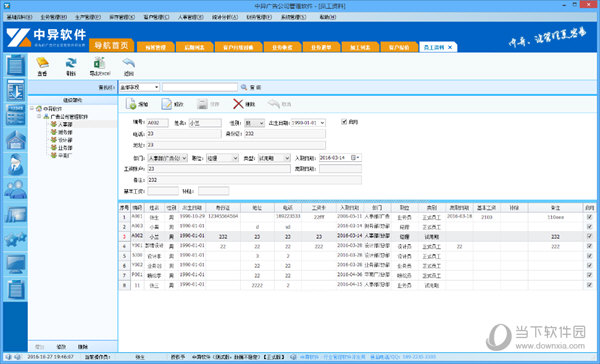Click the add-record icon with green plus
Image resolution: width=600 pixels, height=364 pixels.
(131, 104)
